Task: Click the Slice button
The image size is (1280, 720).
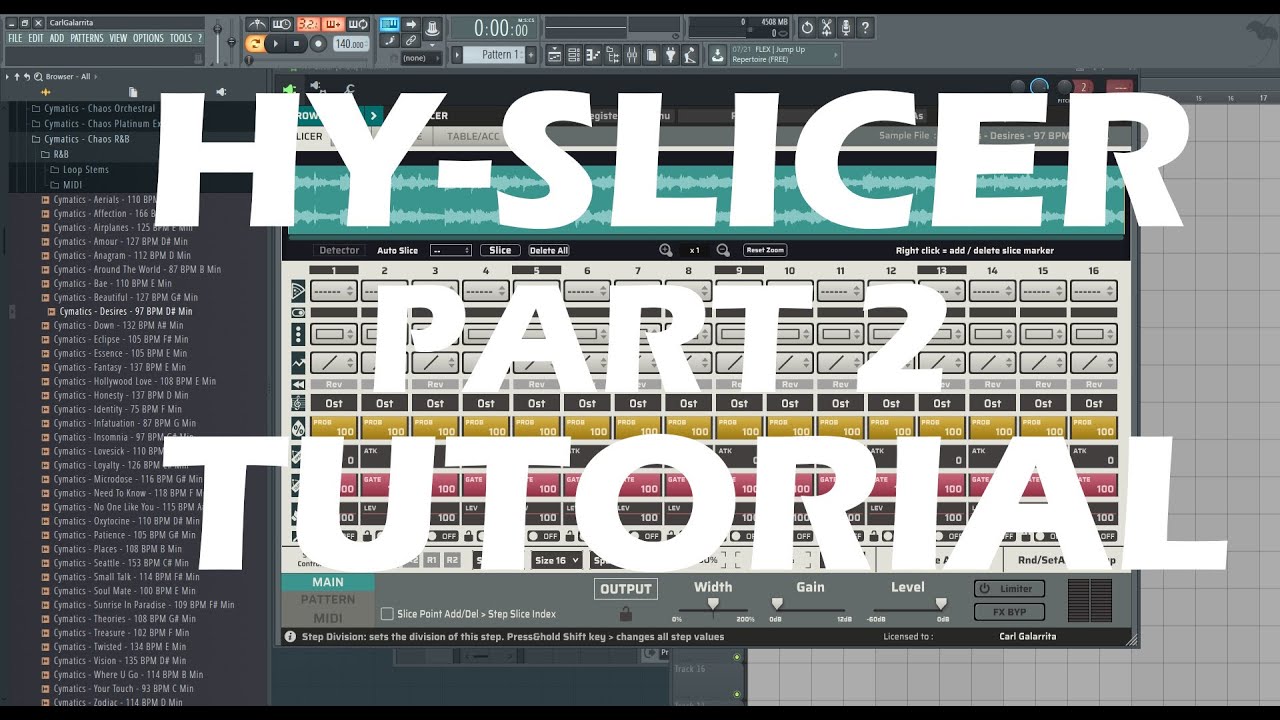Action: pyautogui.click(x=500, y=250)
